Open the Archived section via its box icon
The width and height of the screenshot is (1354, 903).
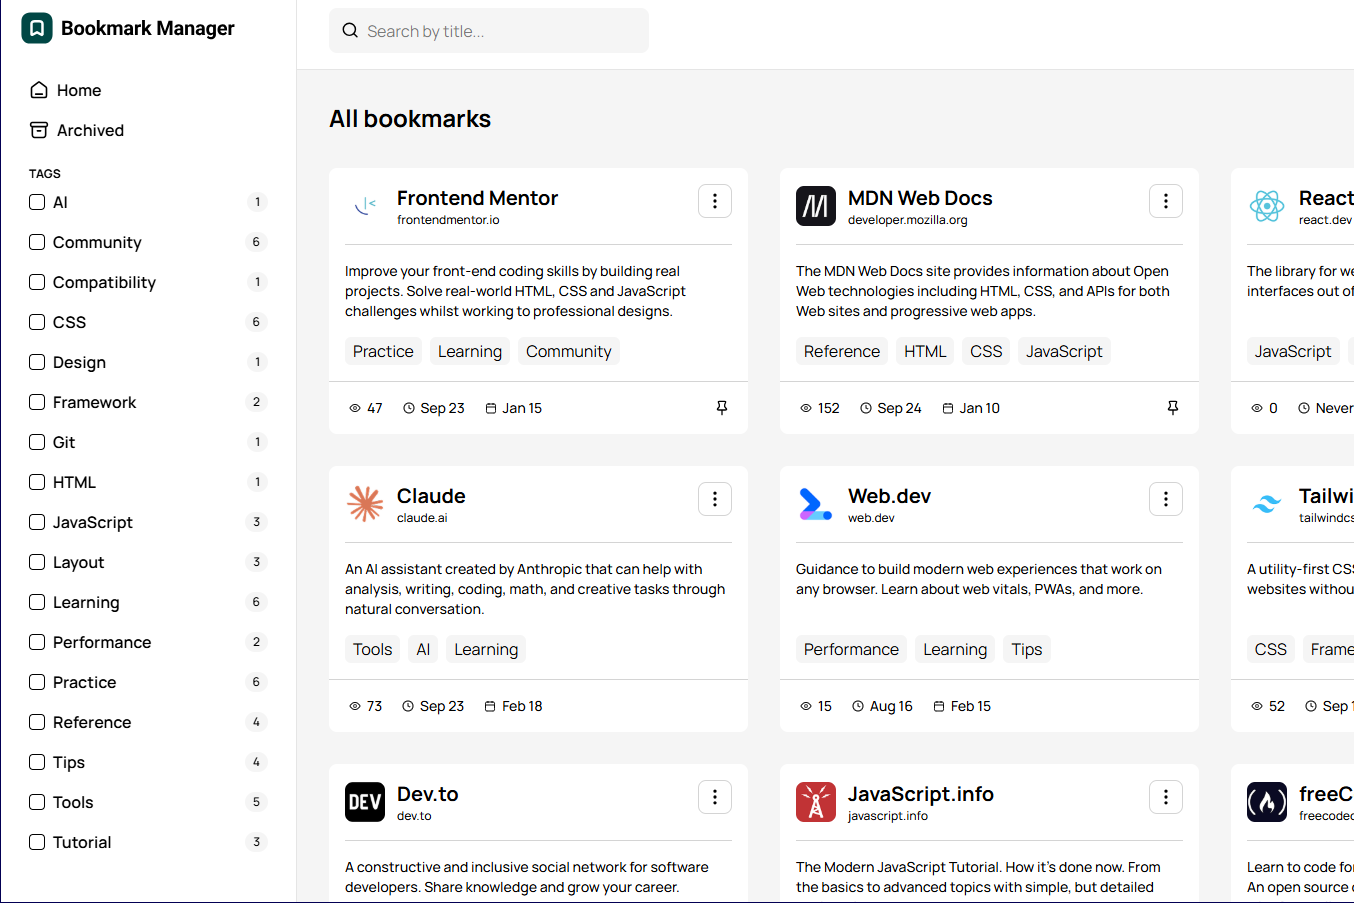[x=38, y=130]
